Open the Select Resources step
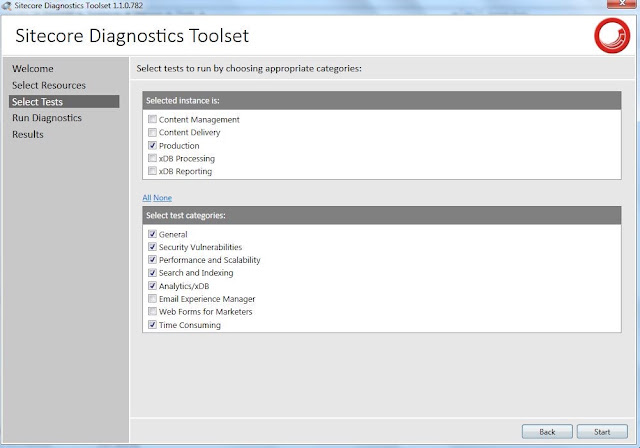The width and height of the screenshot is (640, 448). point(49,85)
